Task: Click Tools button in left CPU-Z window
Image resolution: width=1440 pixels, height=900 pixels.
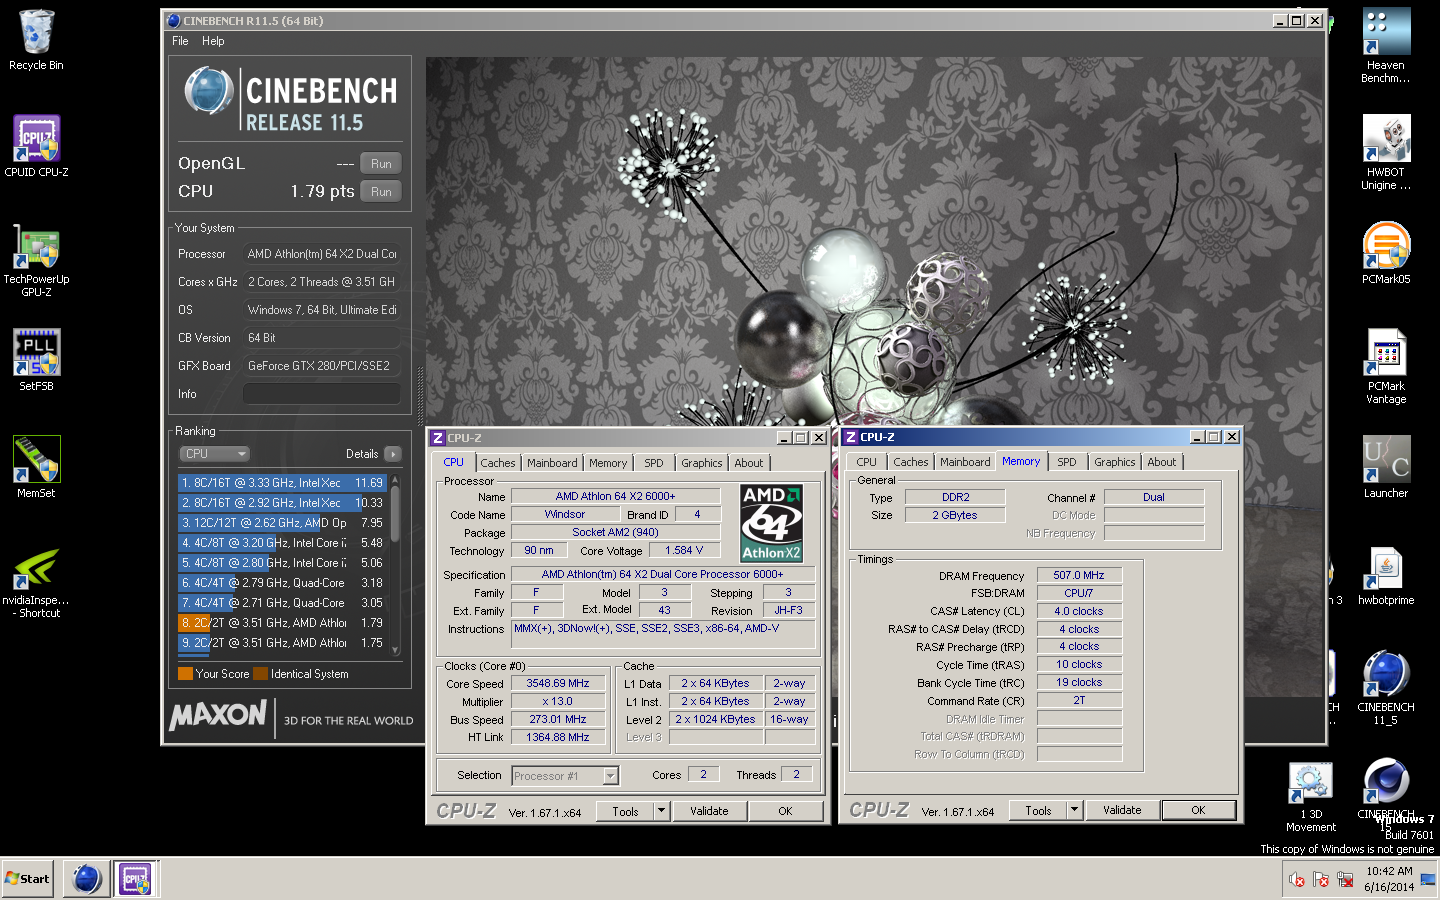Action: click(625, 812)
